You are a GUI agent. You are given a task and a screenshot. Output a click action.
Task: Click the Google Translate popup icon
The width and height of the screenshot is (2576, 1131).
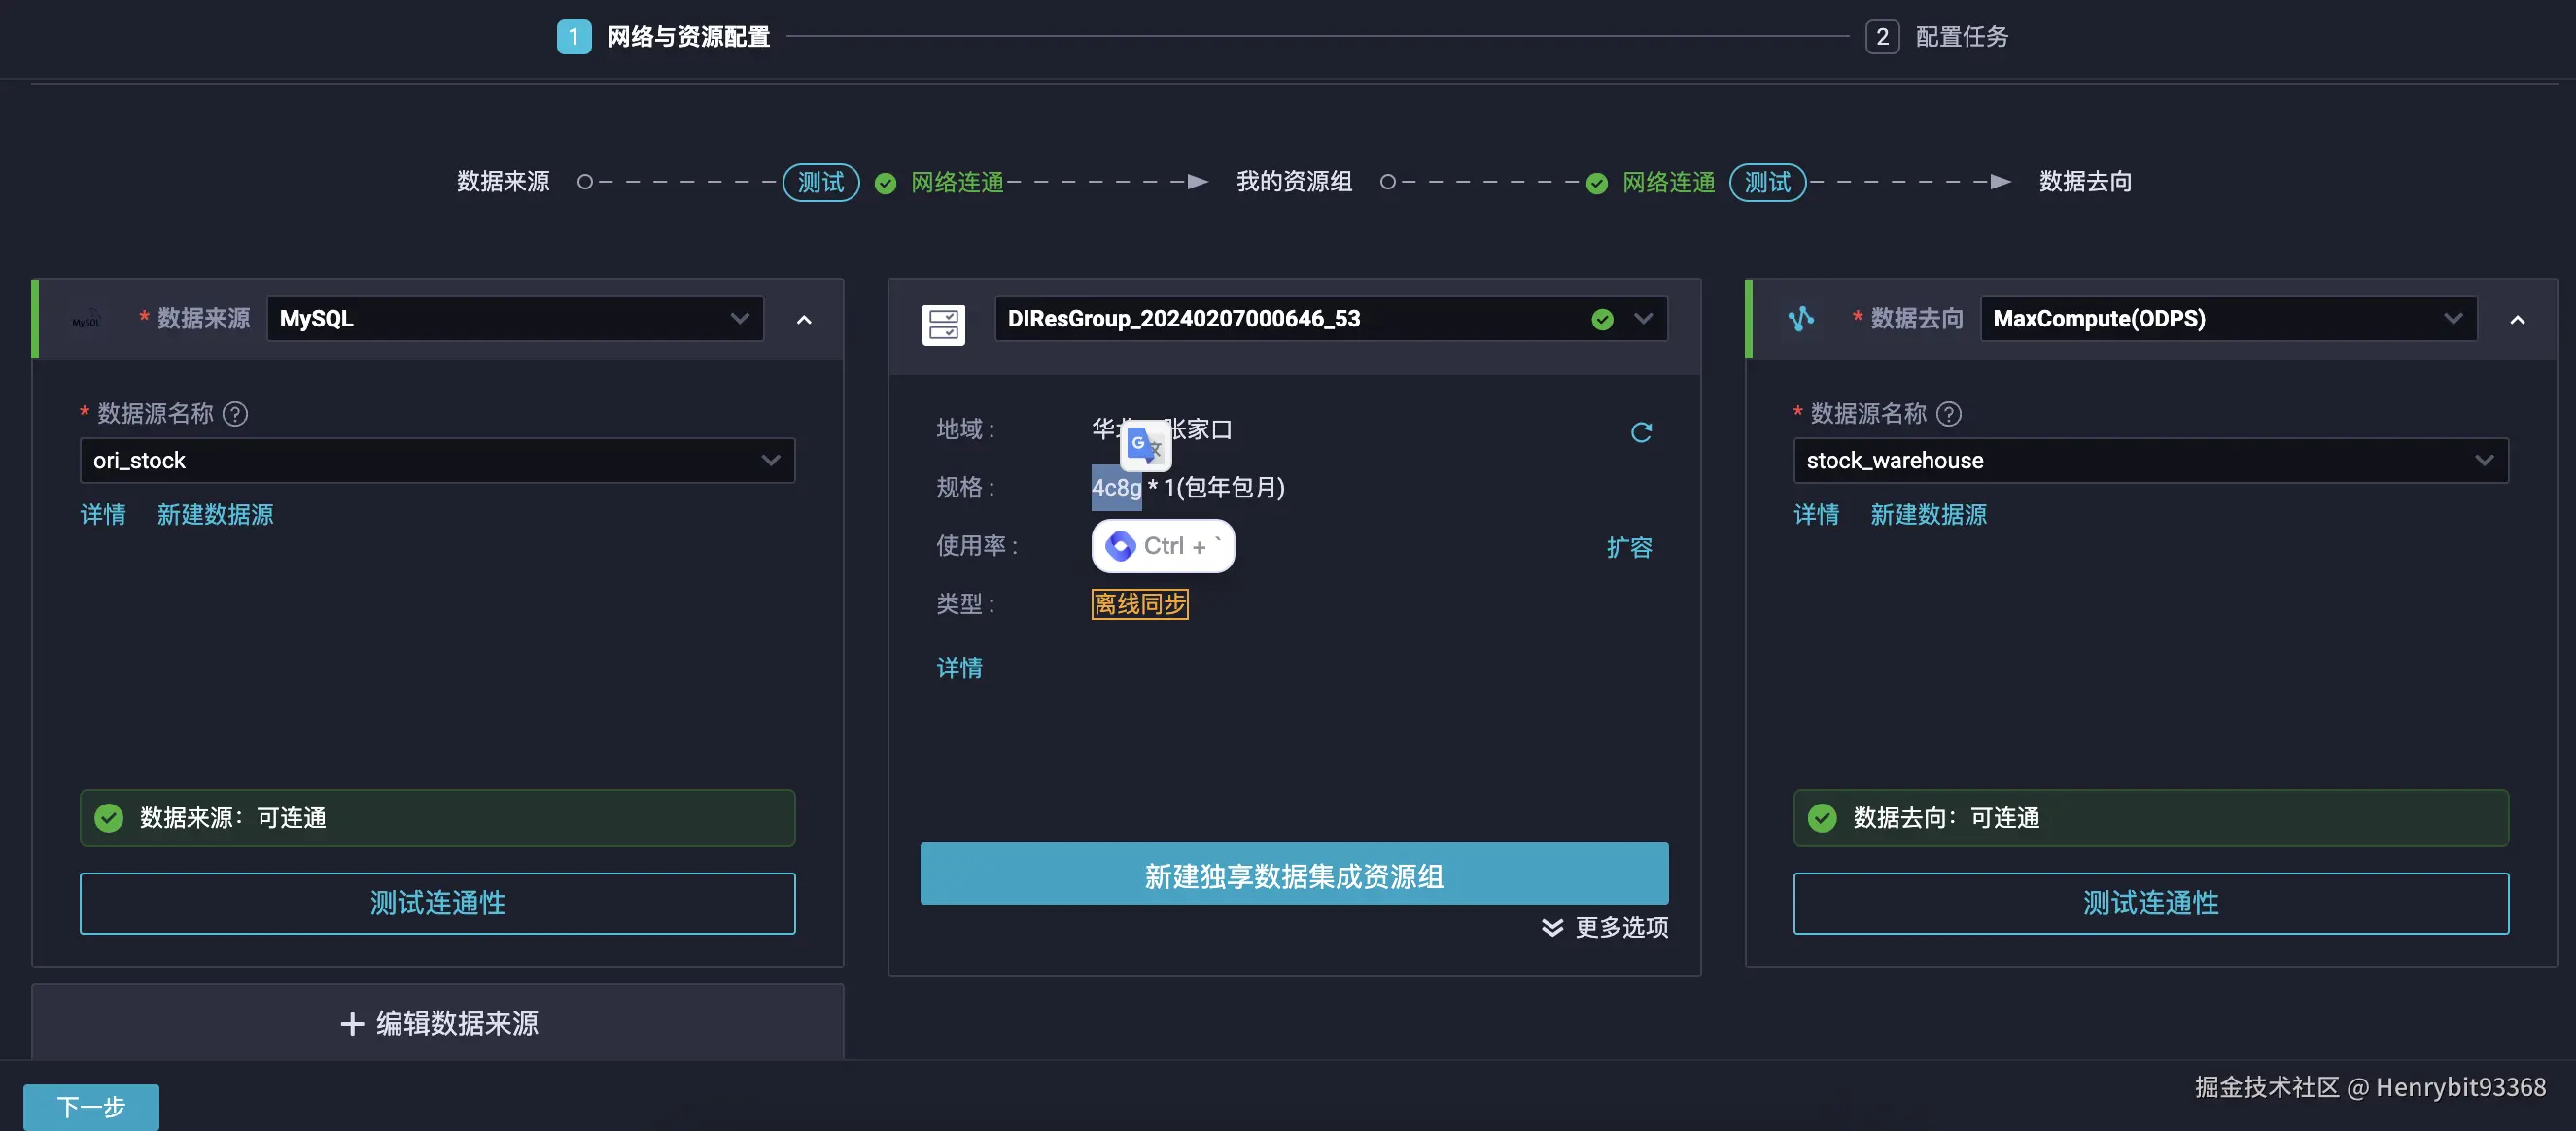click(x=1144, y=445)
